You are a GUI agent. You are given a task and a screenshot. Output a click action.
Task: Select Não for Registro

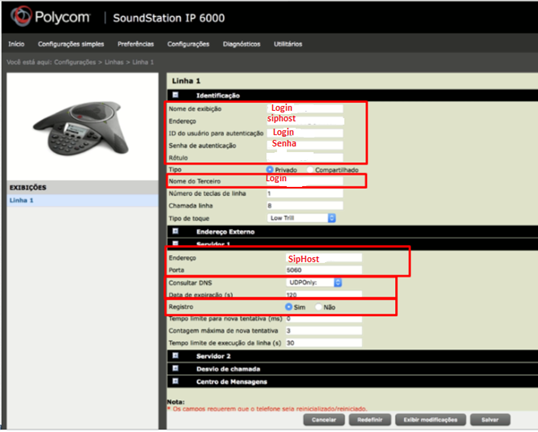point(318,307)
